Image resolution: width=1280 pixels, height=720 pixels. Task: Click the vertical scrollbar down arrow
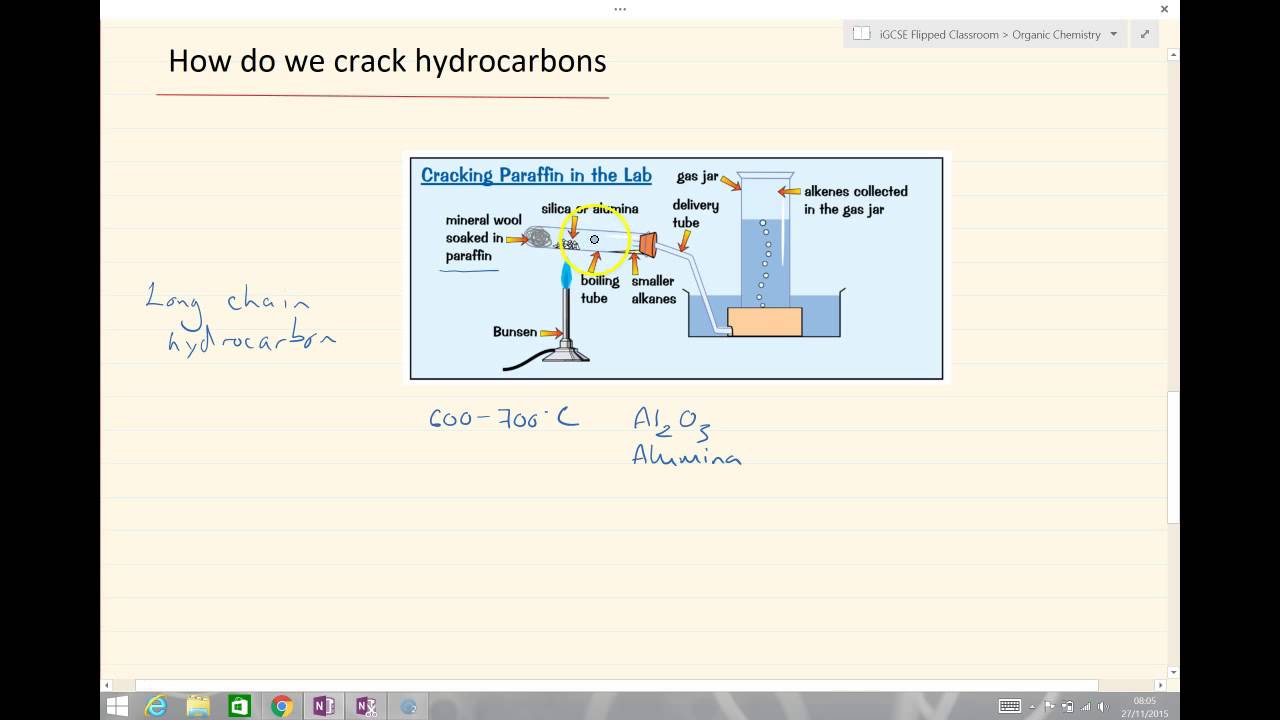[x=1174, y=672]
